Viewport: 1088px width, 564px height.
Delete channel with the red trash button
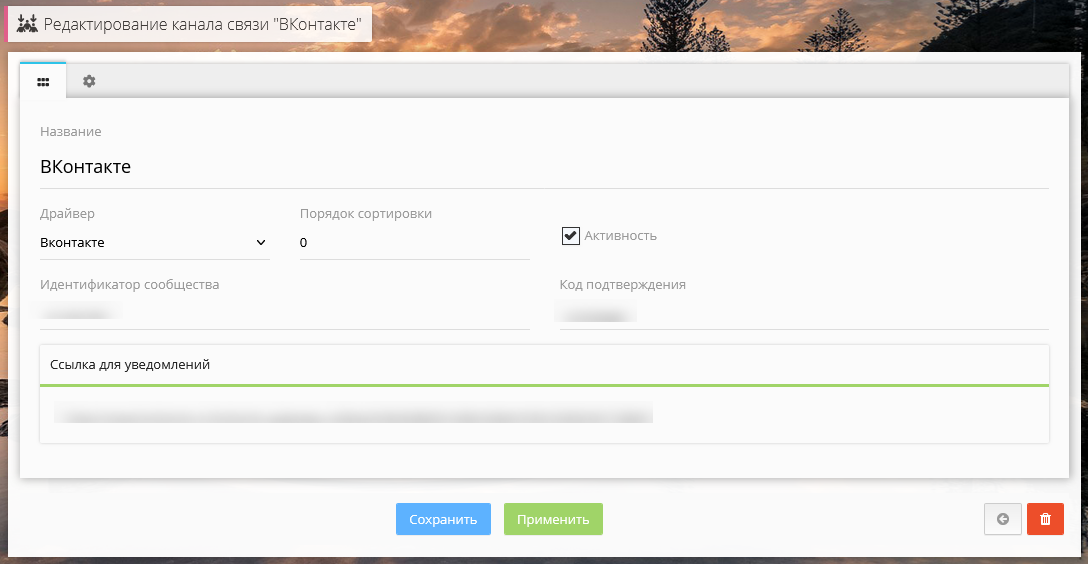point(1045,519)
